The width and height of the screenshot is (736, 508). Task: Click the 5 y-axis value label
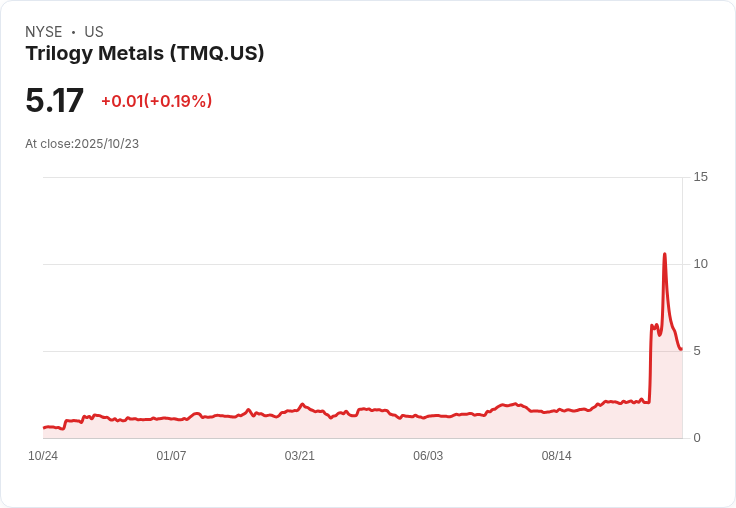(697, 351)
